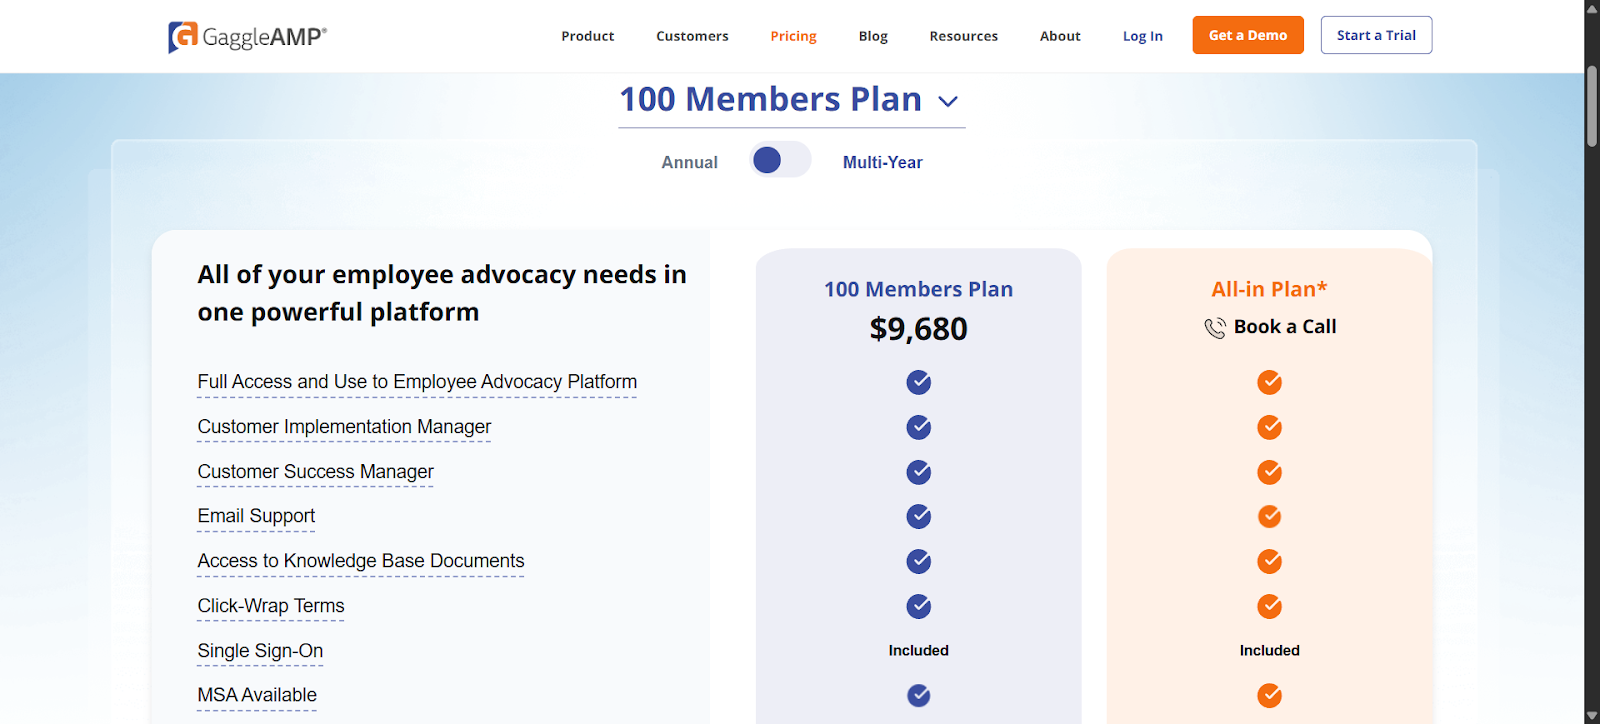Click Full Access and Use to Employee Advocacy Platform

(x=417, y=382)
